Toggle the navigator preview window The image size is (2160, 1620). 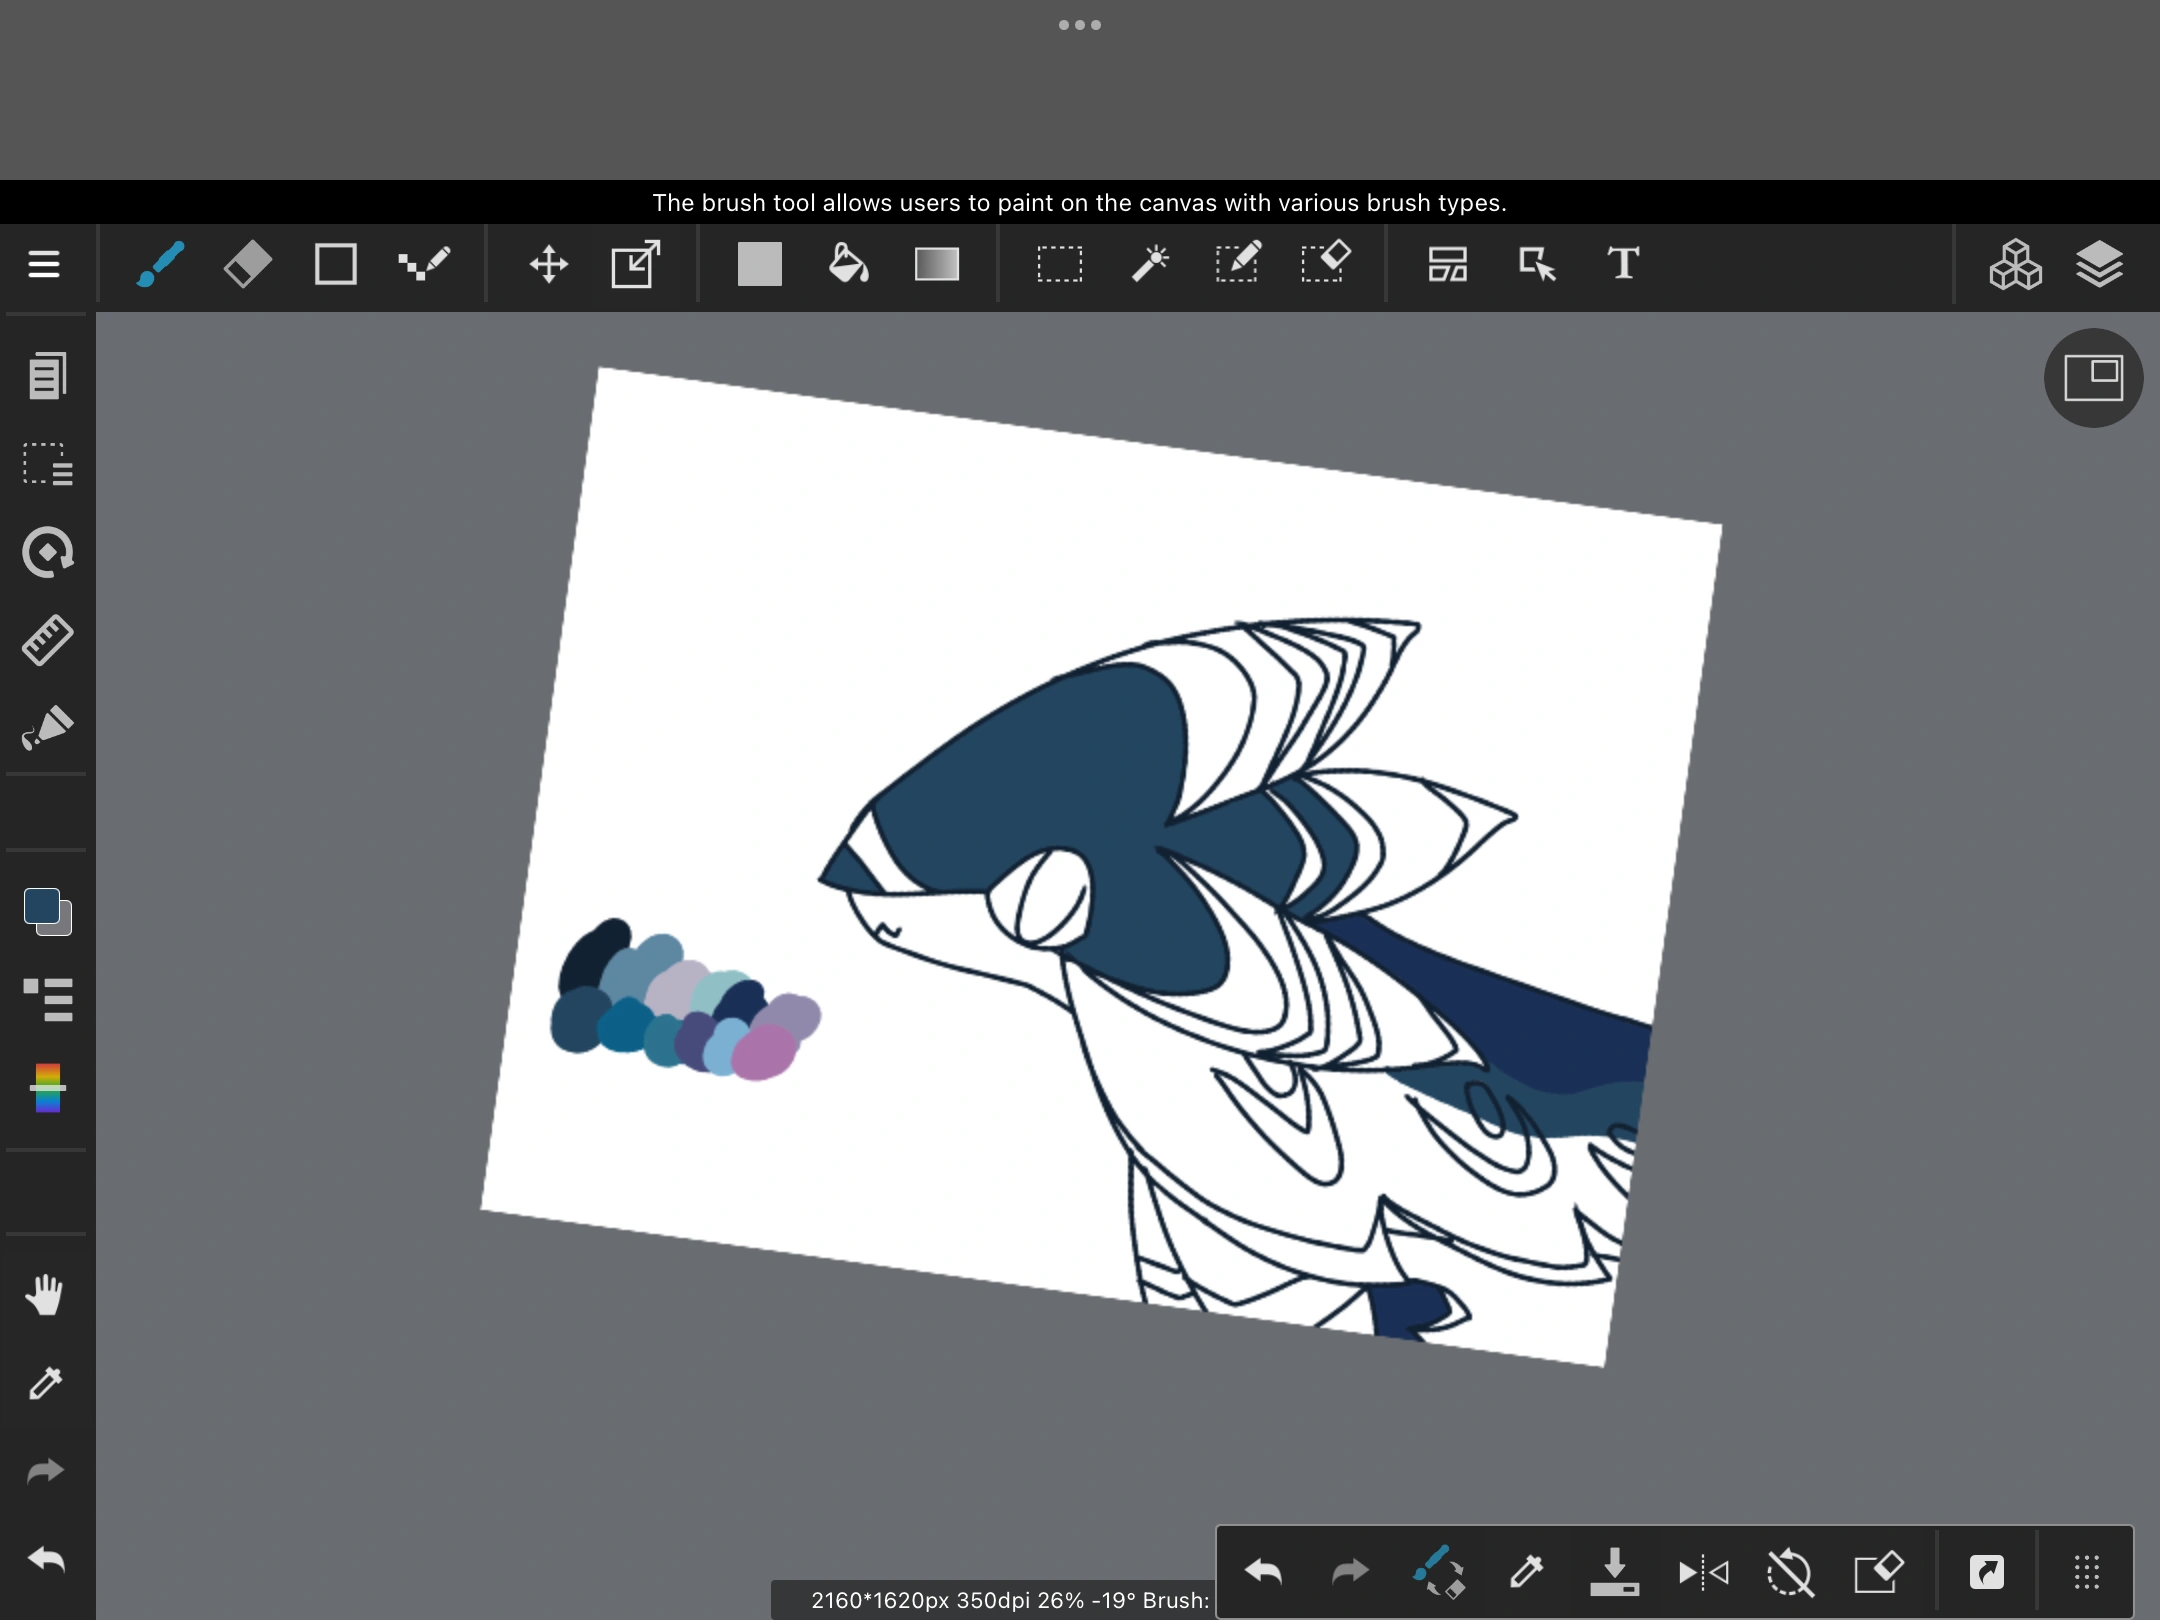point(2091,378)
